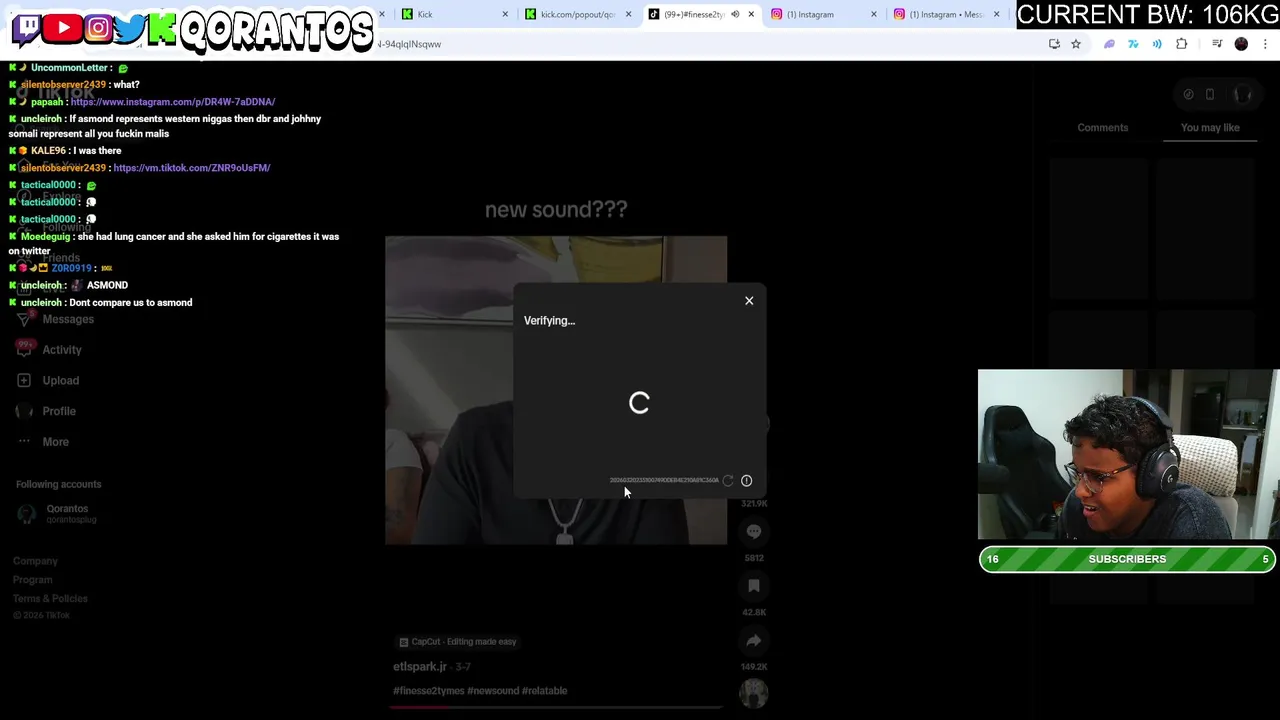Open the CapCut Editing made easy link
The height and width of the screenshot is (720, 1280).
(x=458, y=642)
